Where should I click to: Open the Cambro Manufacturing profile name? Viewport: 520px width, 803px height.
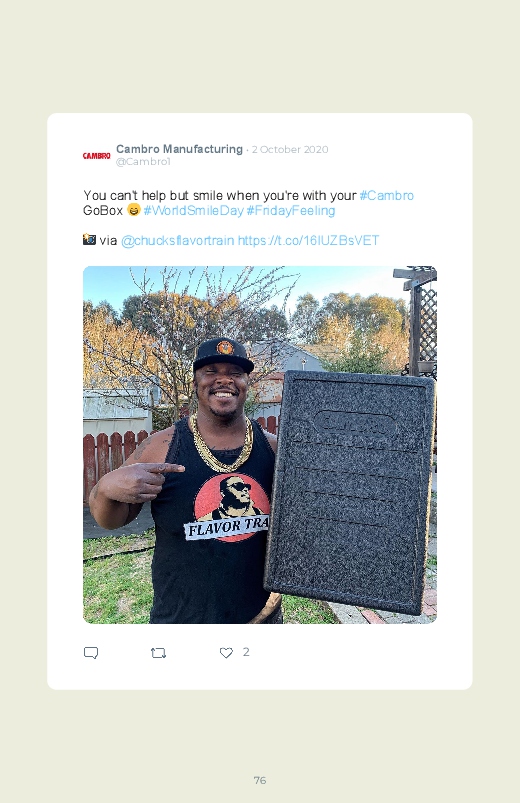click(179, 149)
